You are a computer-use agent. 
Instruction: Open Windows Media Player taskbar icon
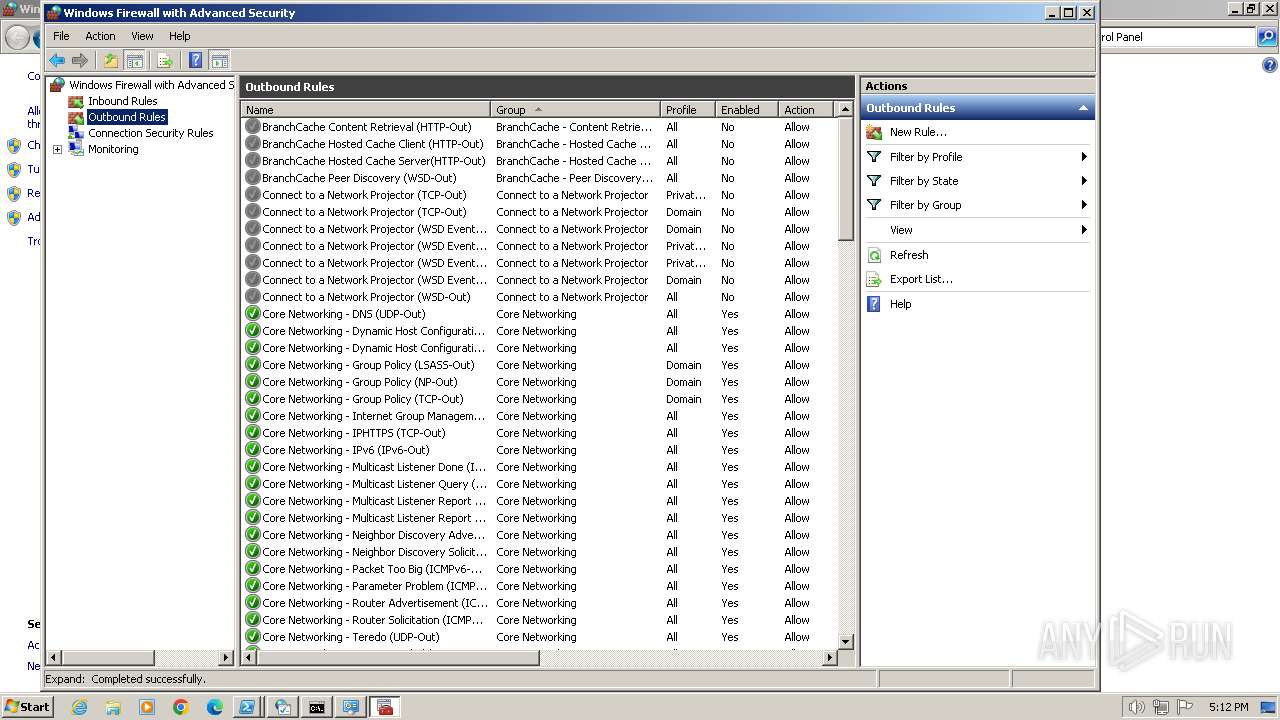[x=147, y=707]
